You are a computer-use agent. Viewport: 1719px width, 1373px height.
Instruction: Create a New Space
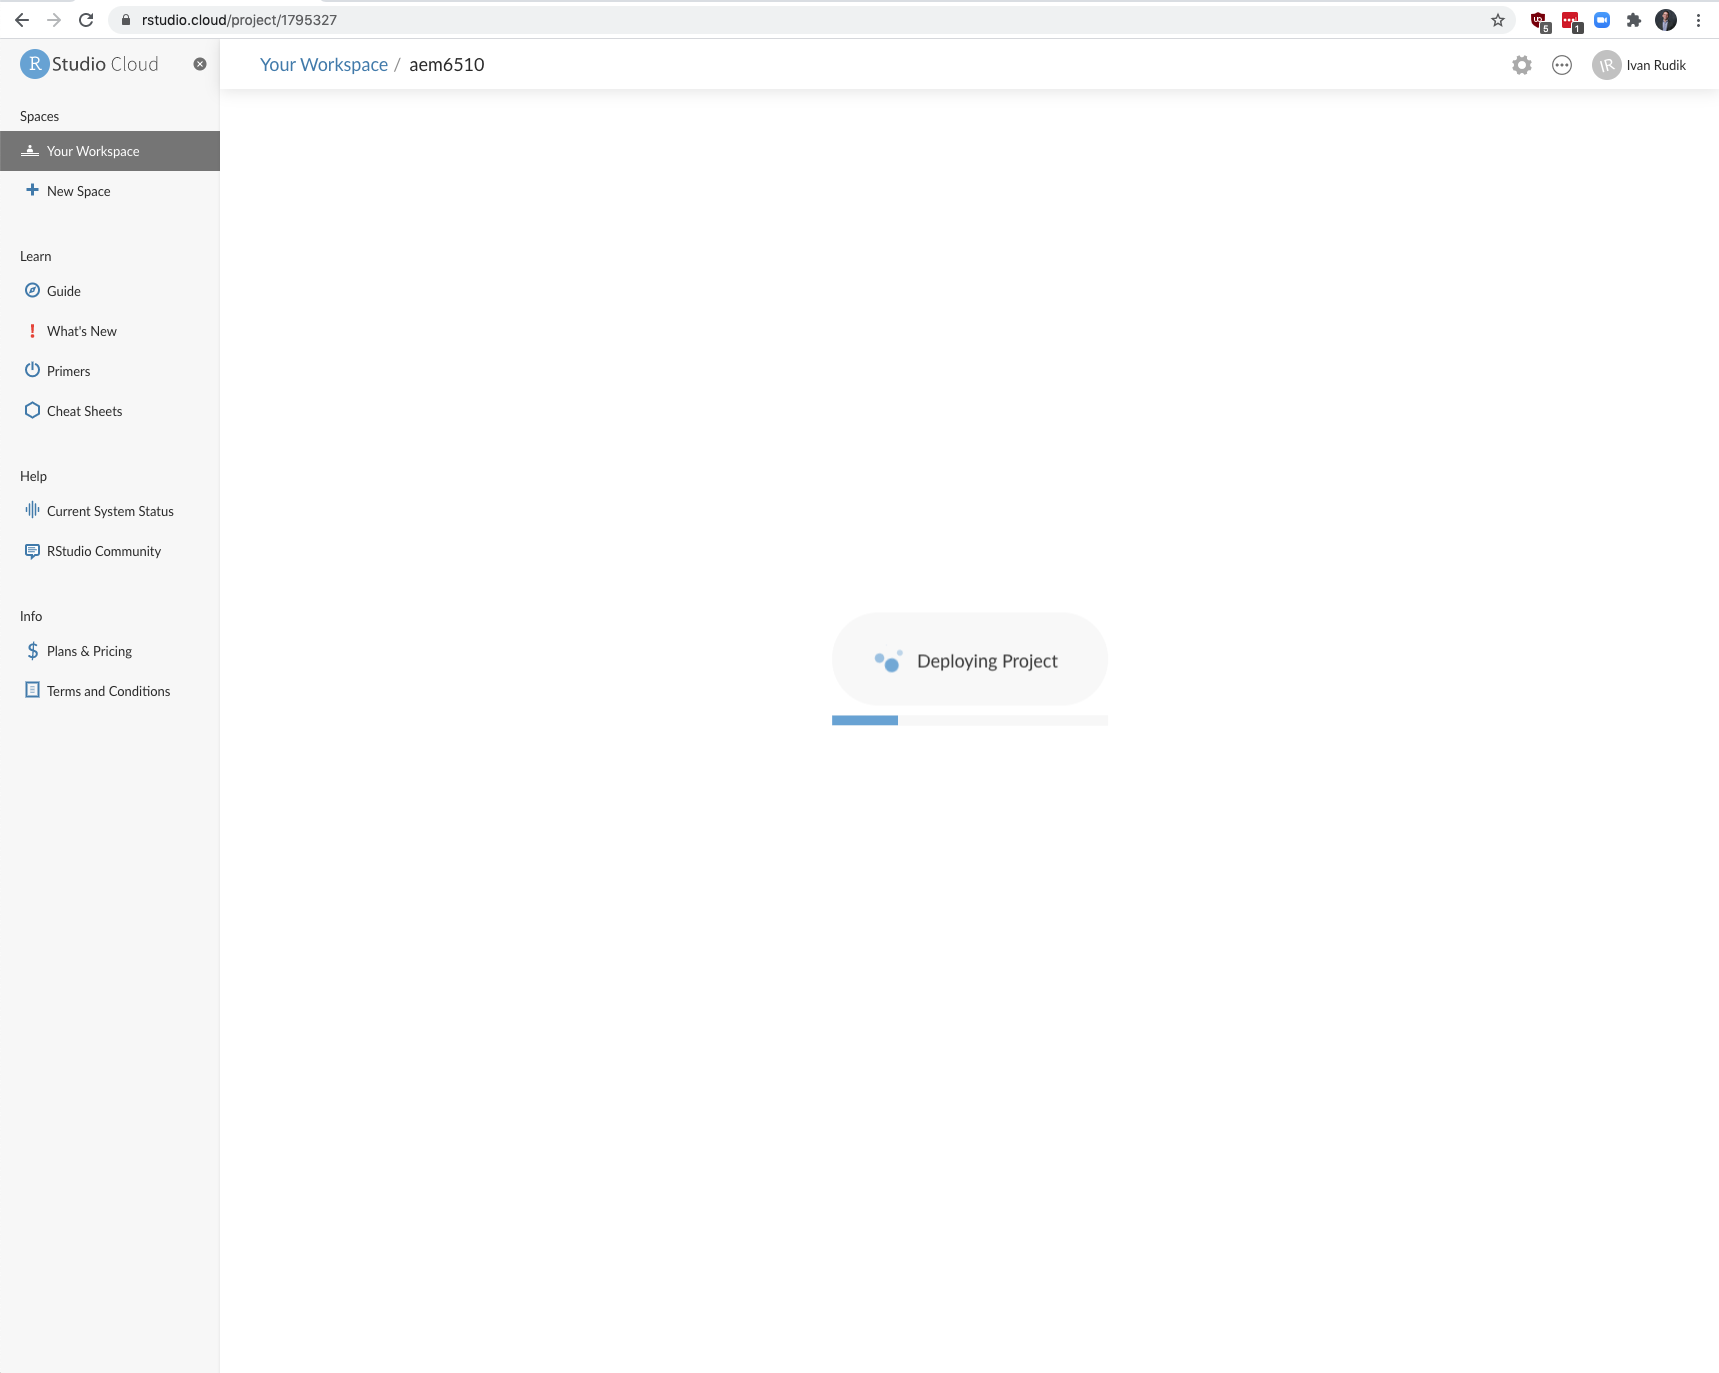coord(78,191)
